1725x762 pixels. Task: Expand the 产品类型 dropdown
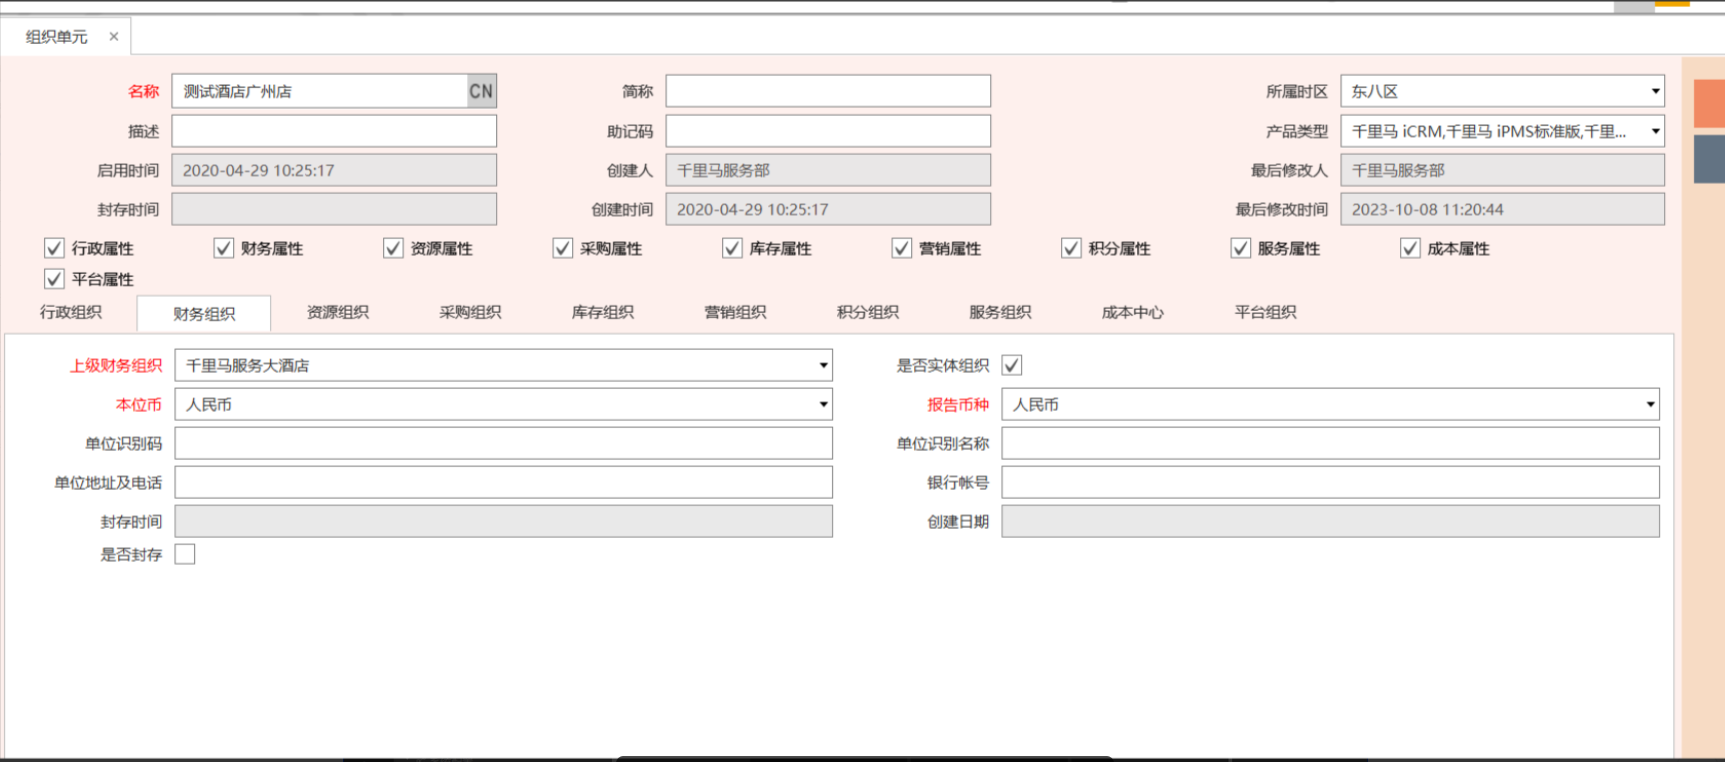click(1655, 131)
